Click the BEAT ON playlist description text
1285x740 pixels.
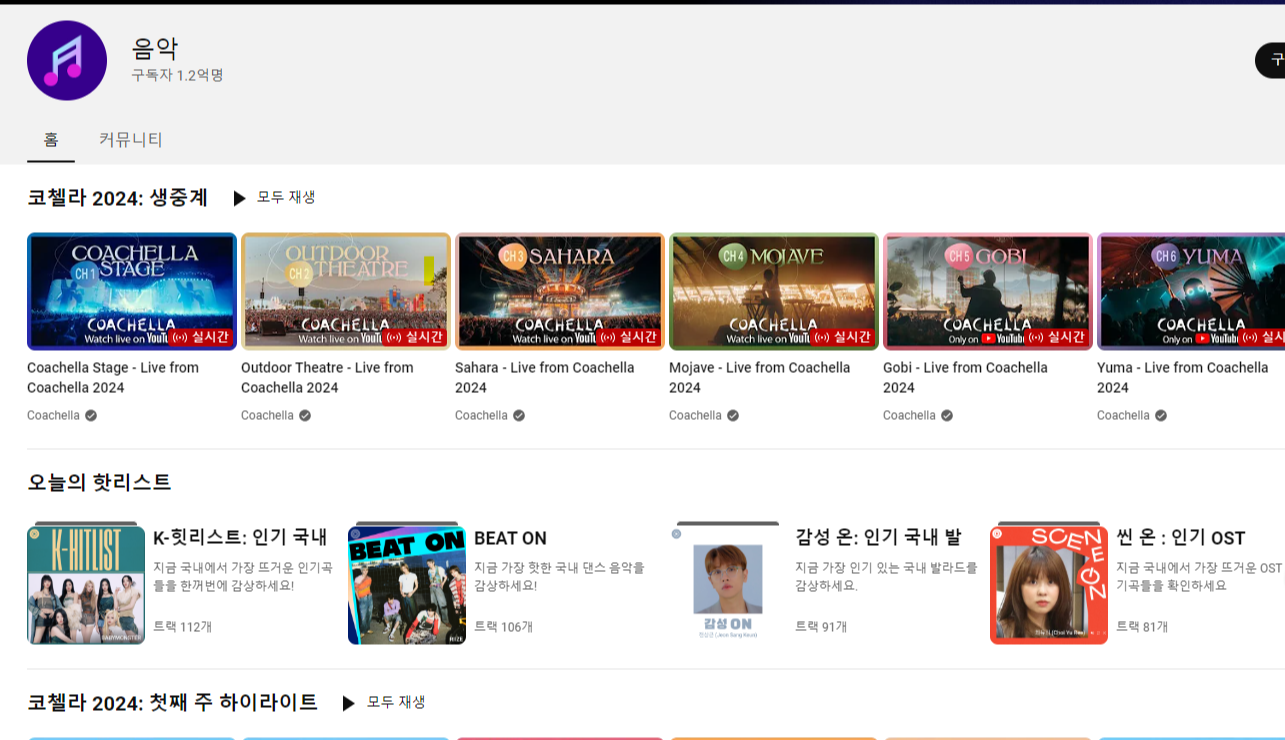(x=559, y=577)
